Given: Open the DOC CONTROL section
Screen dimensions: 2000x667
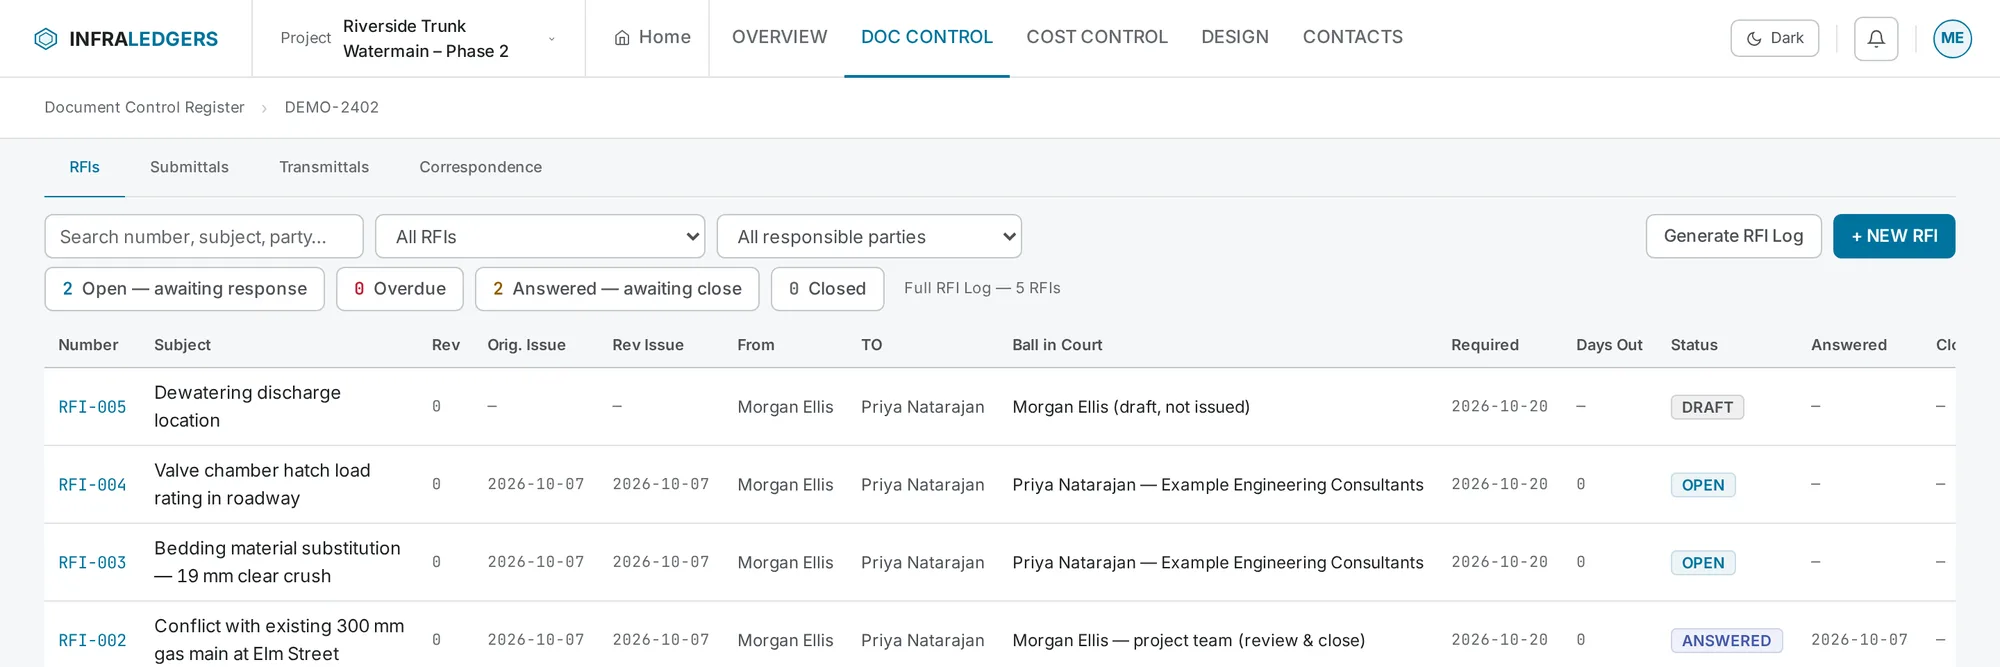Looking at the screenshot, I should tap(927, 38).
